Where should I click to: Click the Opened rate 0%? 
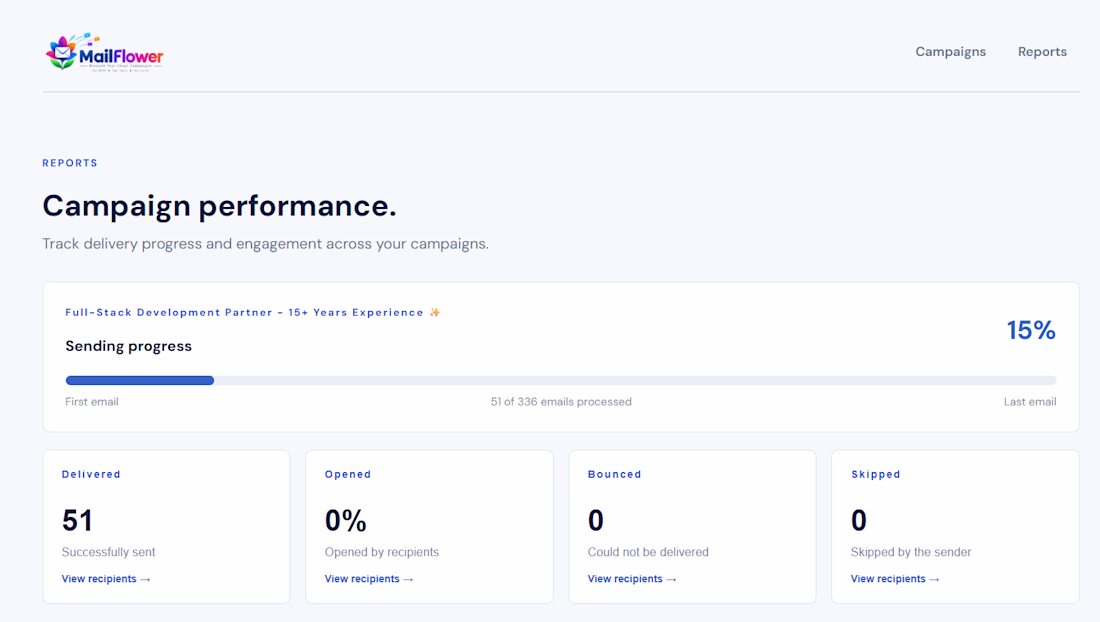coord(346,520)
